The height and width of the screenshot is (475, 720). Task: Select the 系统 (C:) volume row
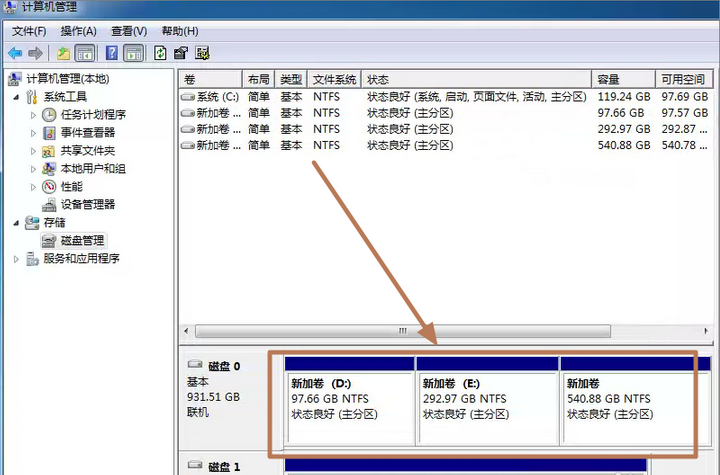click(x=445, y=97)
